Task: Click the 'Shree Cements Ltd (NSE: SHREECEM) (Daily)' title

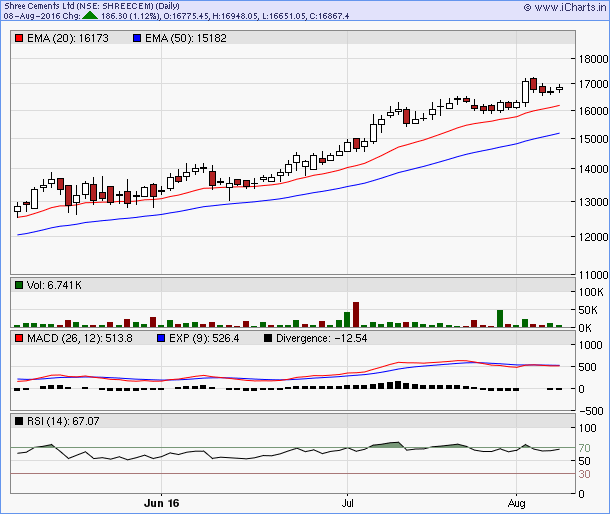Action: [92, 6]
